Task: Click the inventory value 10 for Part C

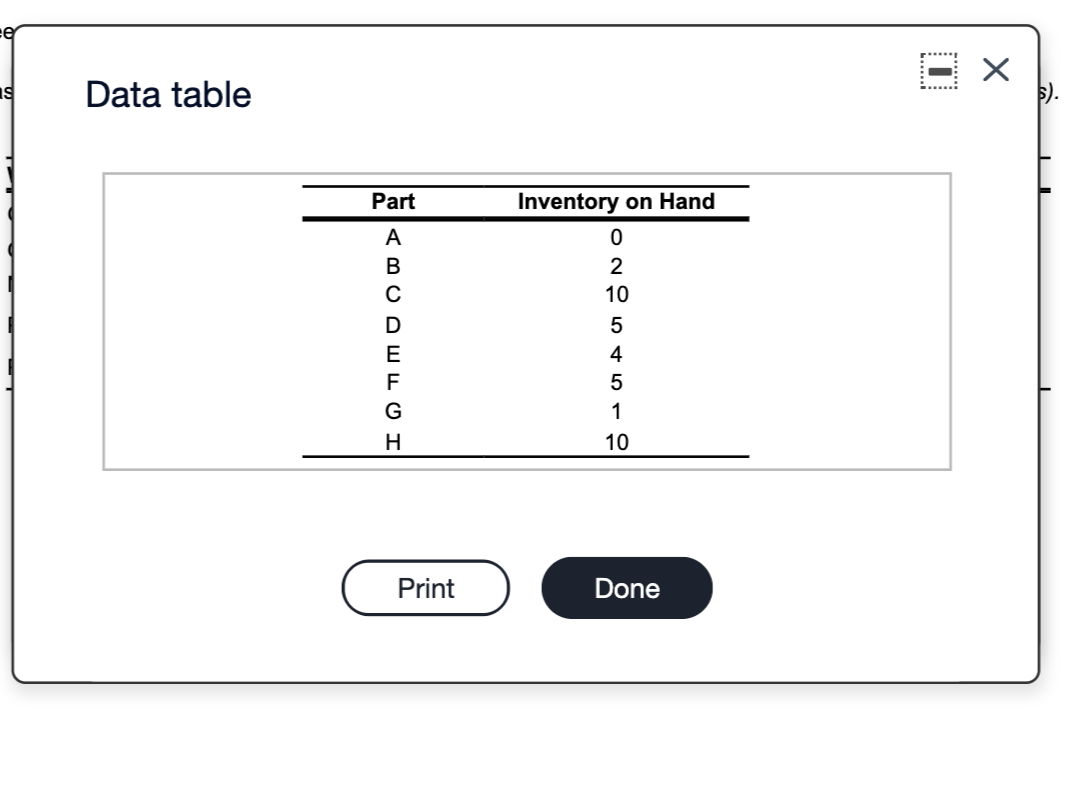Action: [x=616, y=294]
